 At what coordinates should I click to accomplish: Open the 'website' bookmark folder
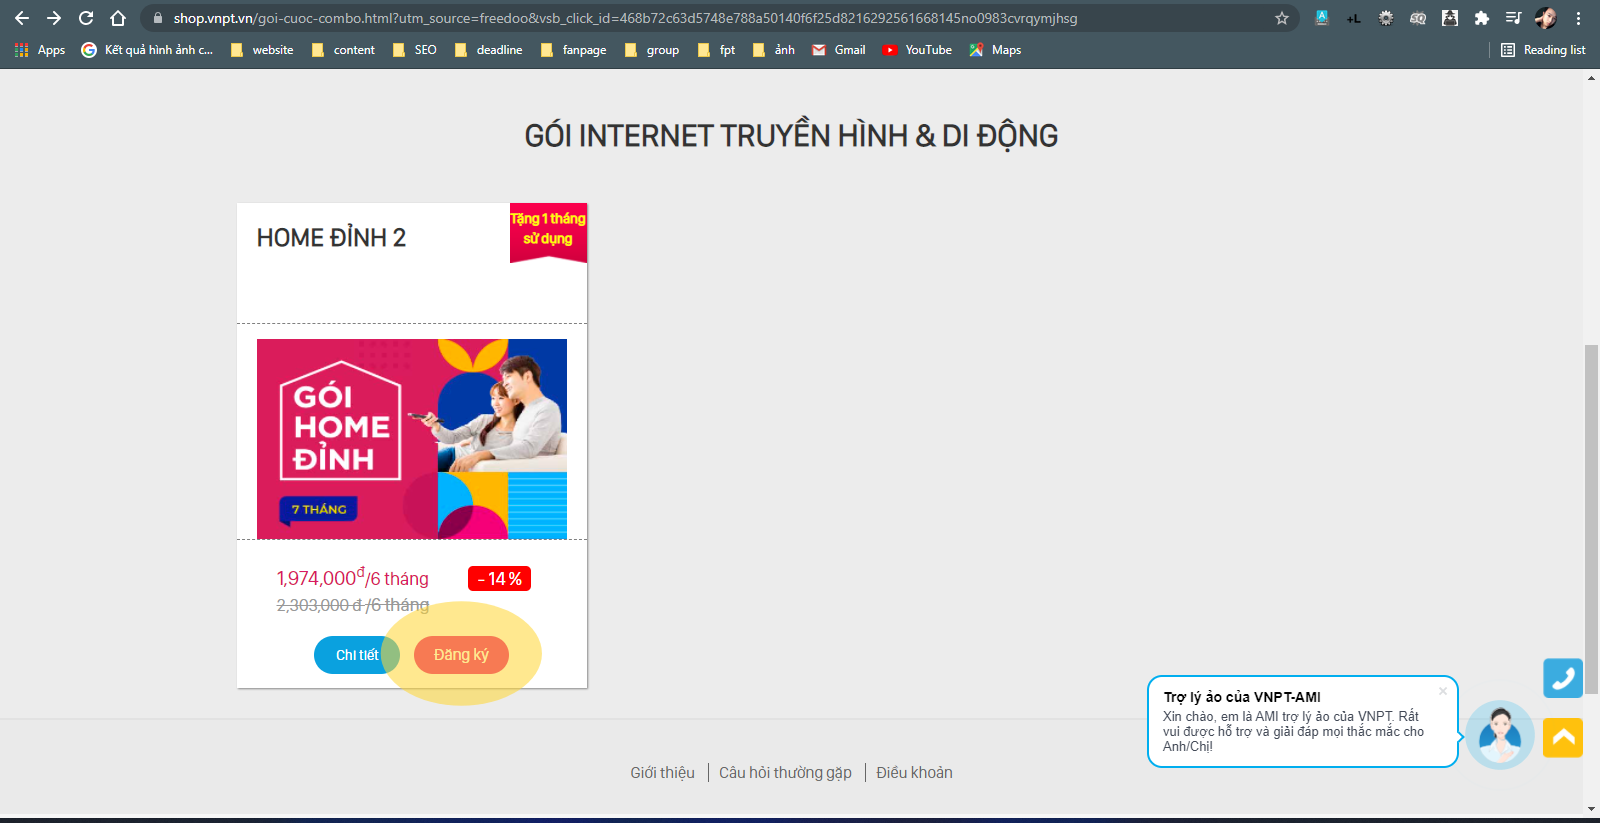point(262,50)
